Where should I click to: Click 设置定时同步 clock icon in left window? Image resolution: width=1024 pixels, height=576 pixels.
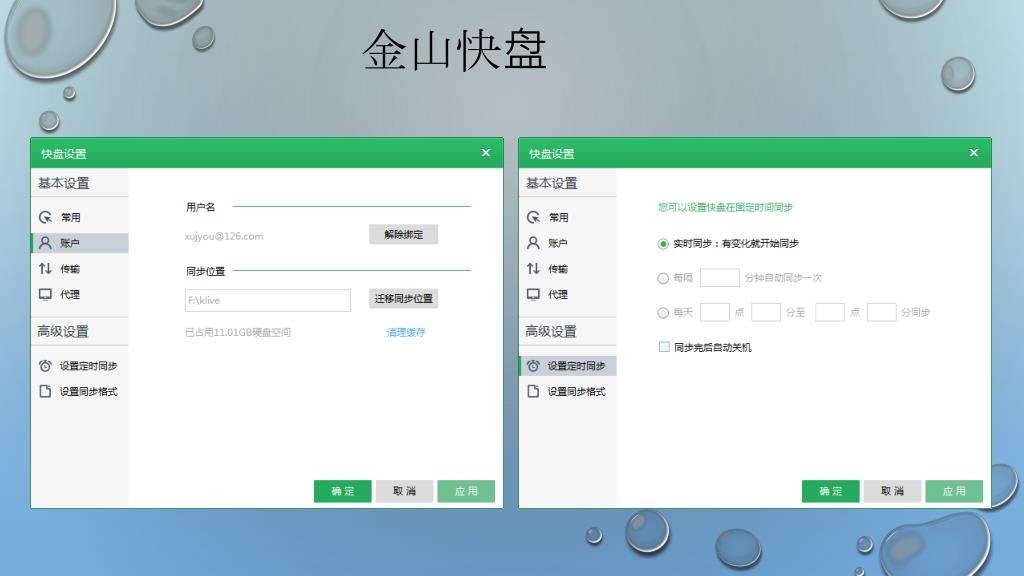[45, 366]
